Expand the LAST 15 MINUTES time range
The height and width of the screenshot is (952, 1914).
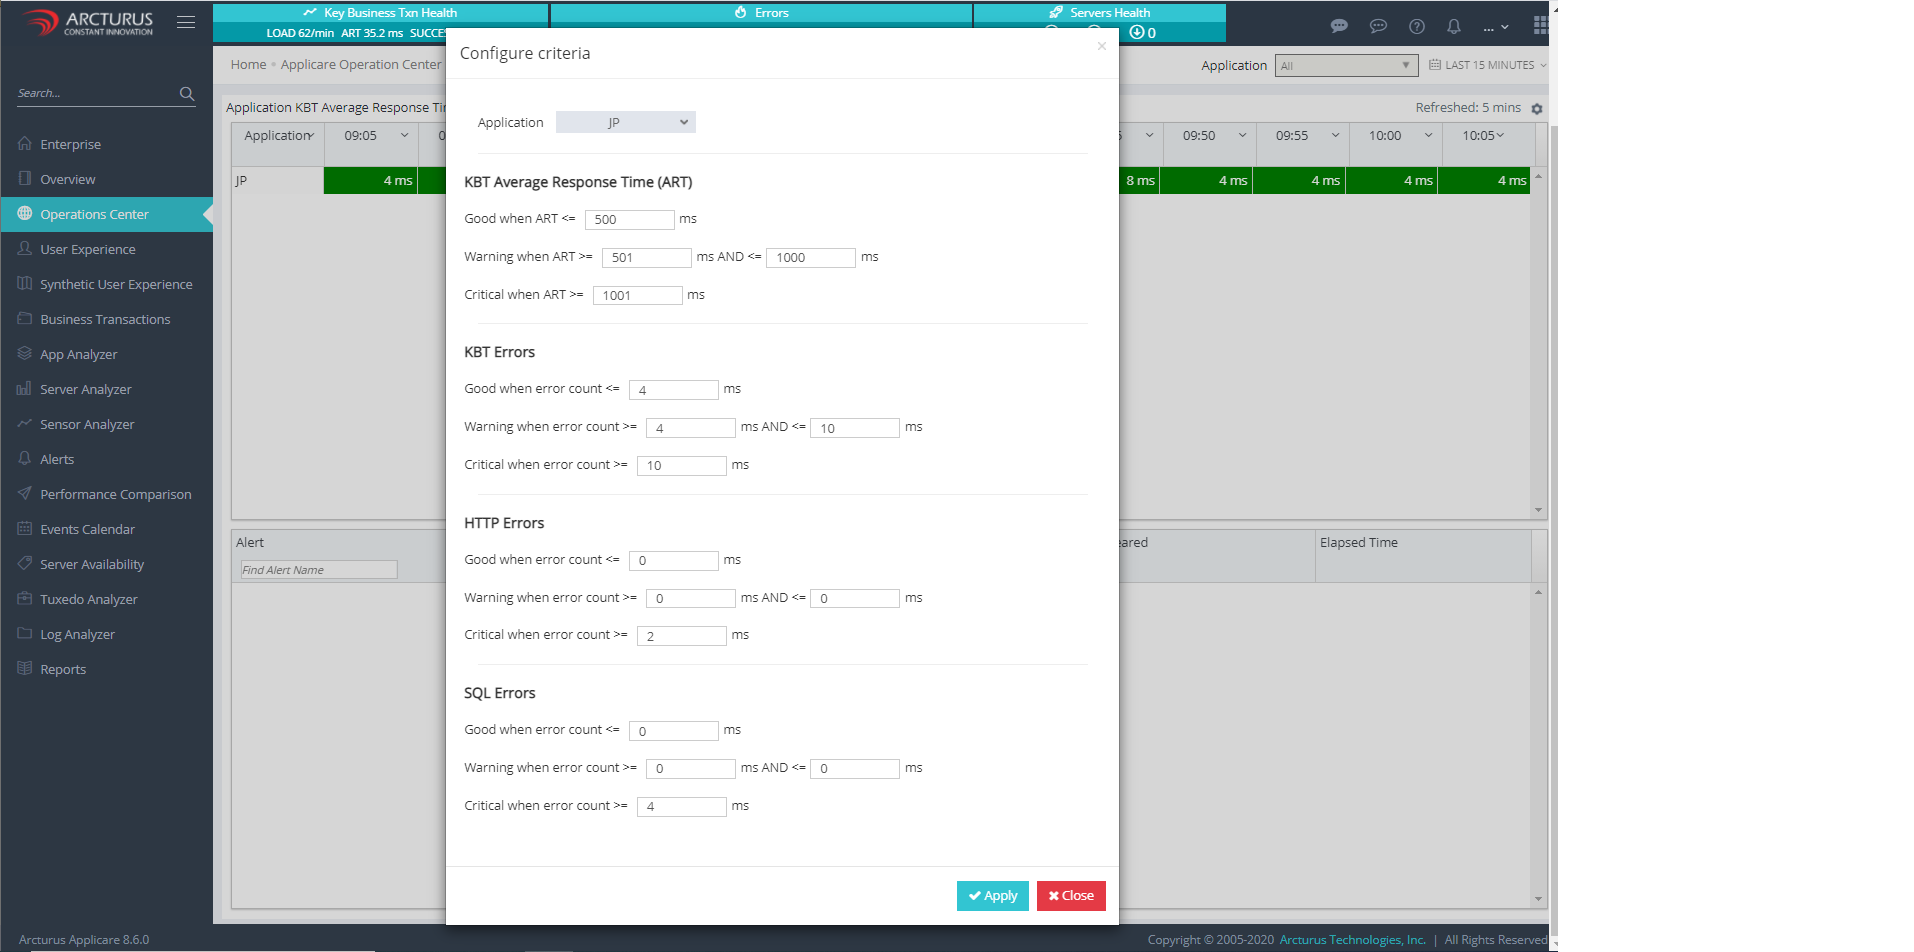(x=1488, y=66)
